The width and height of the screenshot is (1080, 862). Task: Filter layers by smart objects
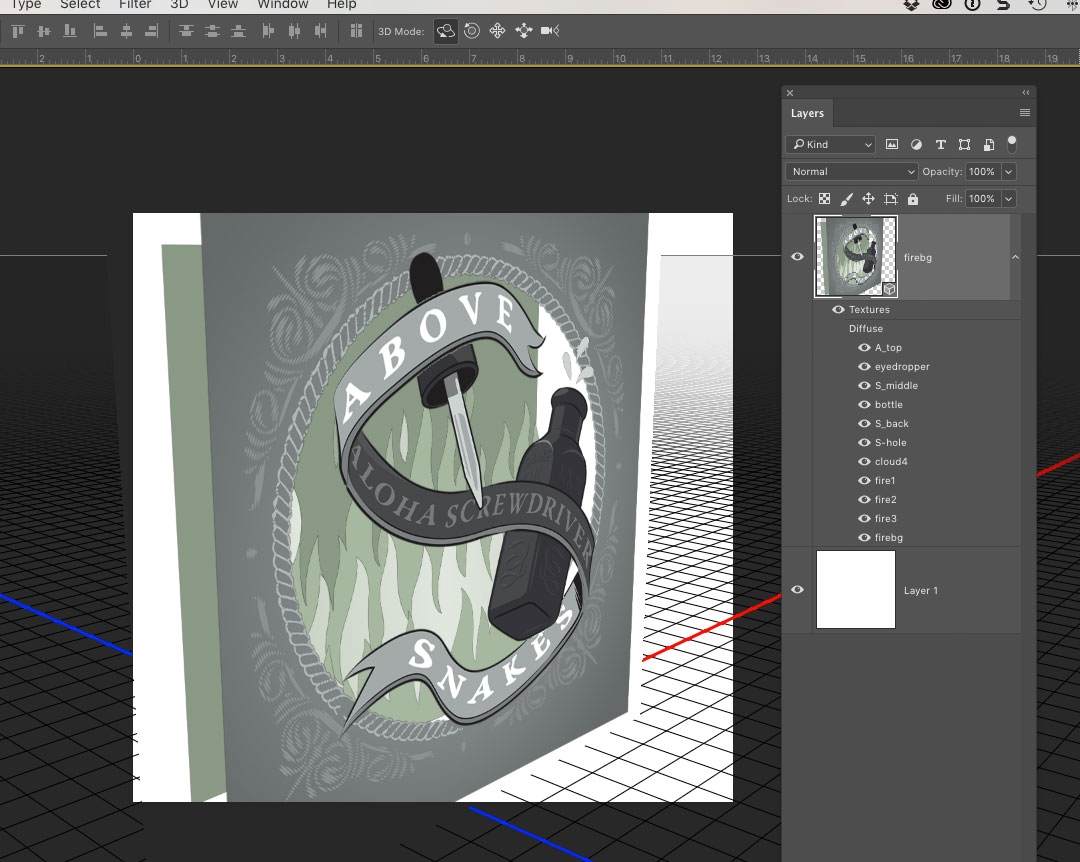[988, 145]
